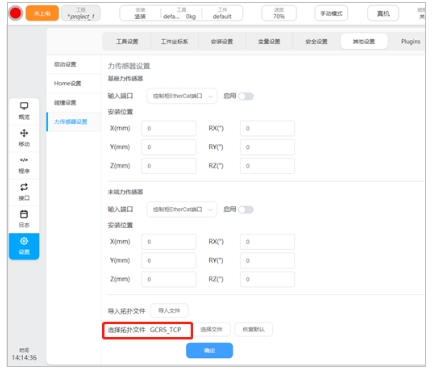Click Y(mm) field under 末端力传感器
This screenshot has height=373, width=441.
point(169,260)
